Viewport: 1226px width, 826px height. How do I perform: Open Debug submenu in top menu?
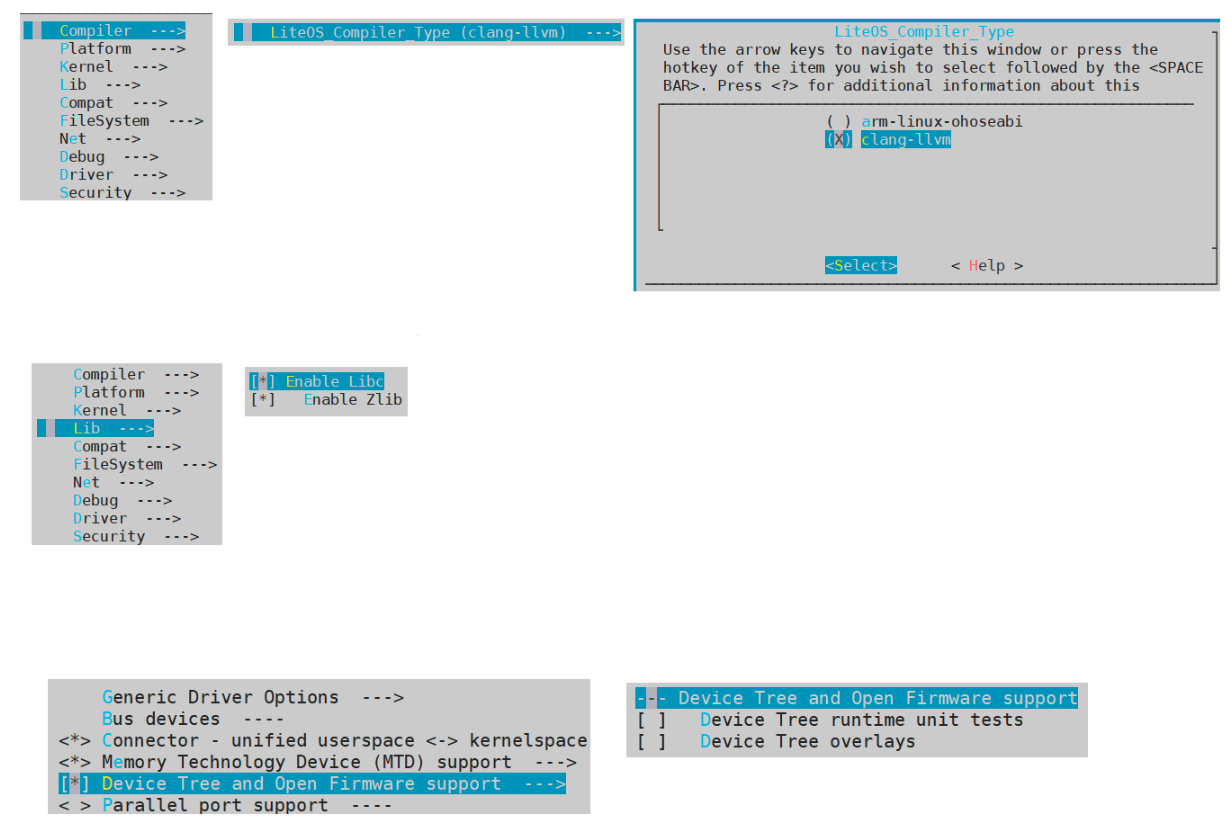(108, 156)
